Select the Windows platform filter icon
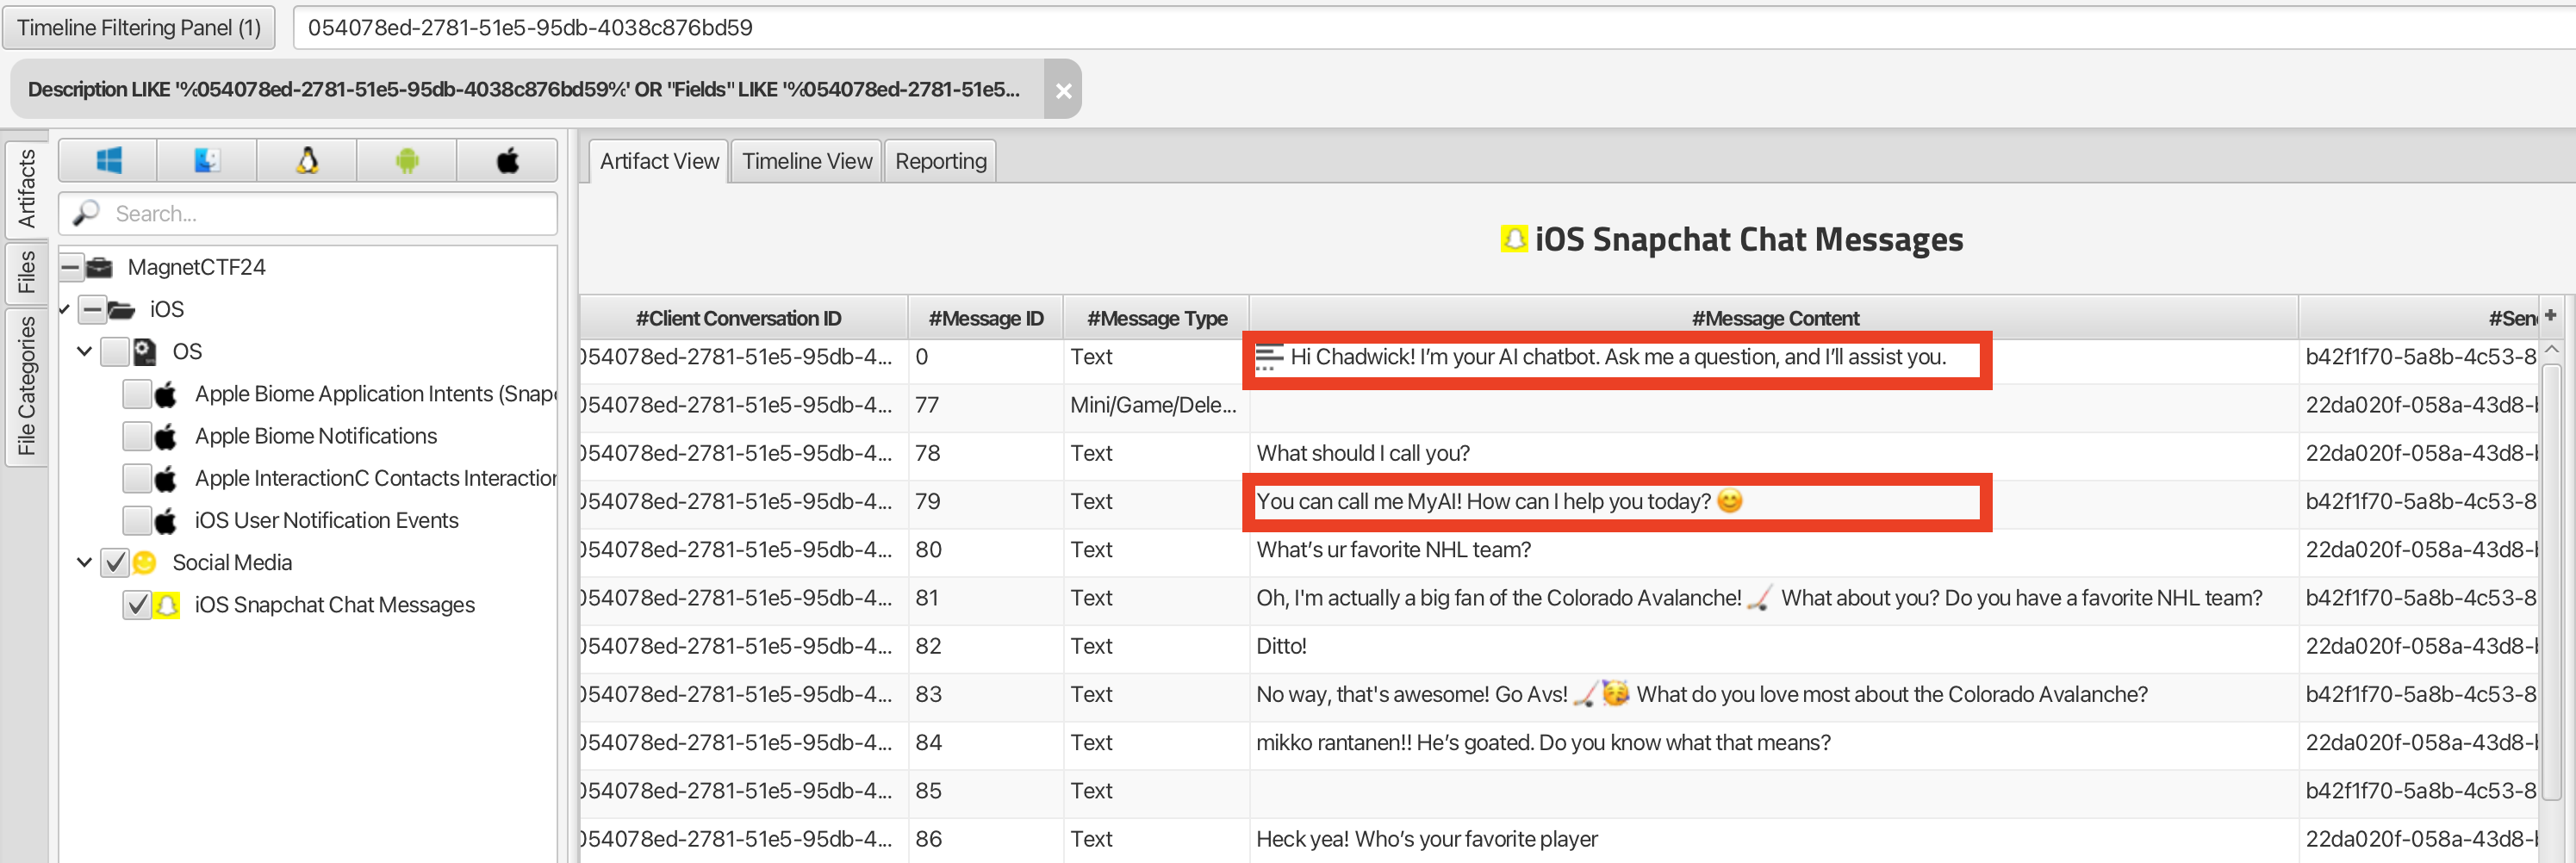The width and height of the screenshot is (2576, 863). tap(108, 160)
